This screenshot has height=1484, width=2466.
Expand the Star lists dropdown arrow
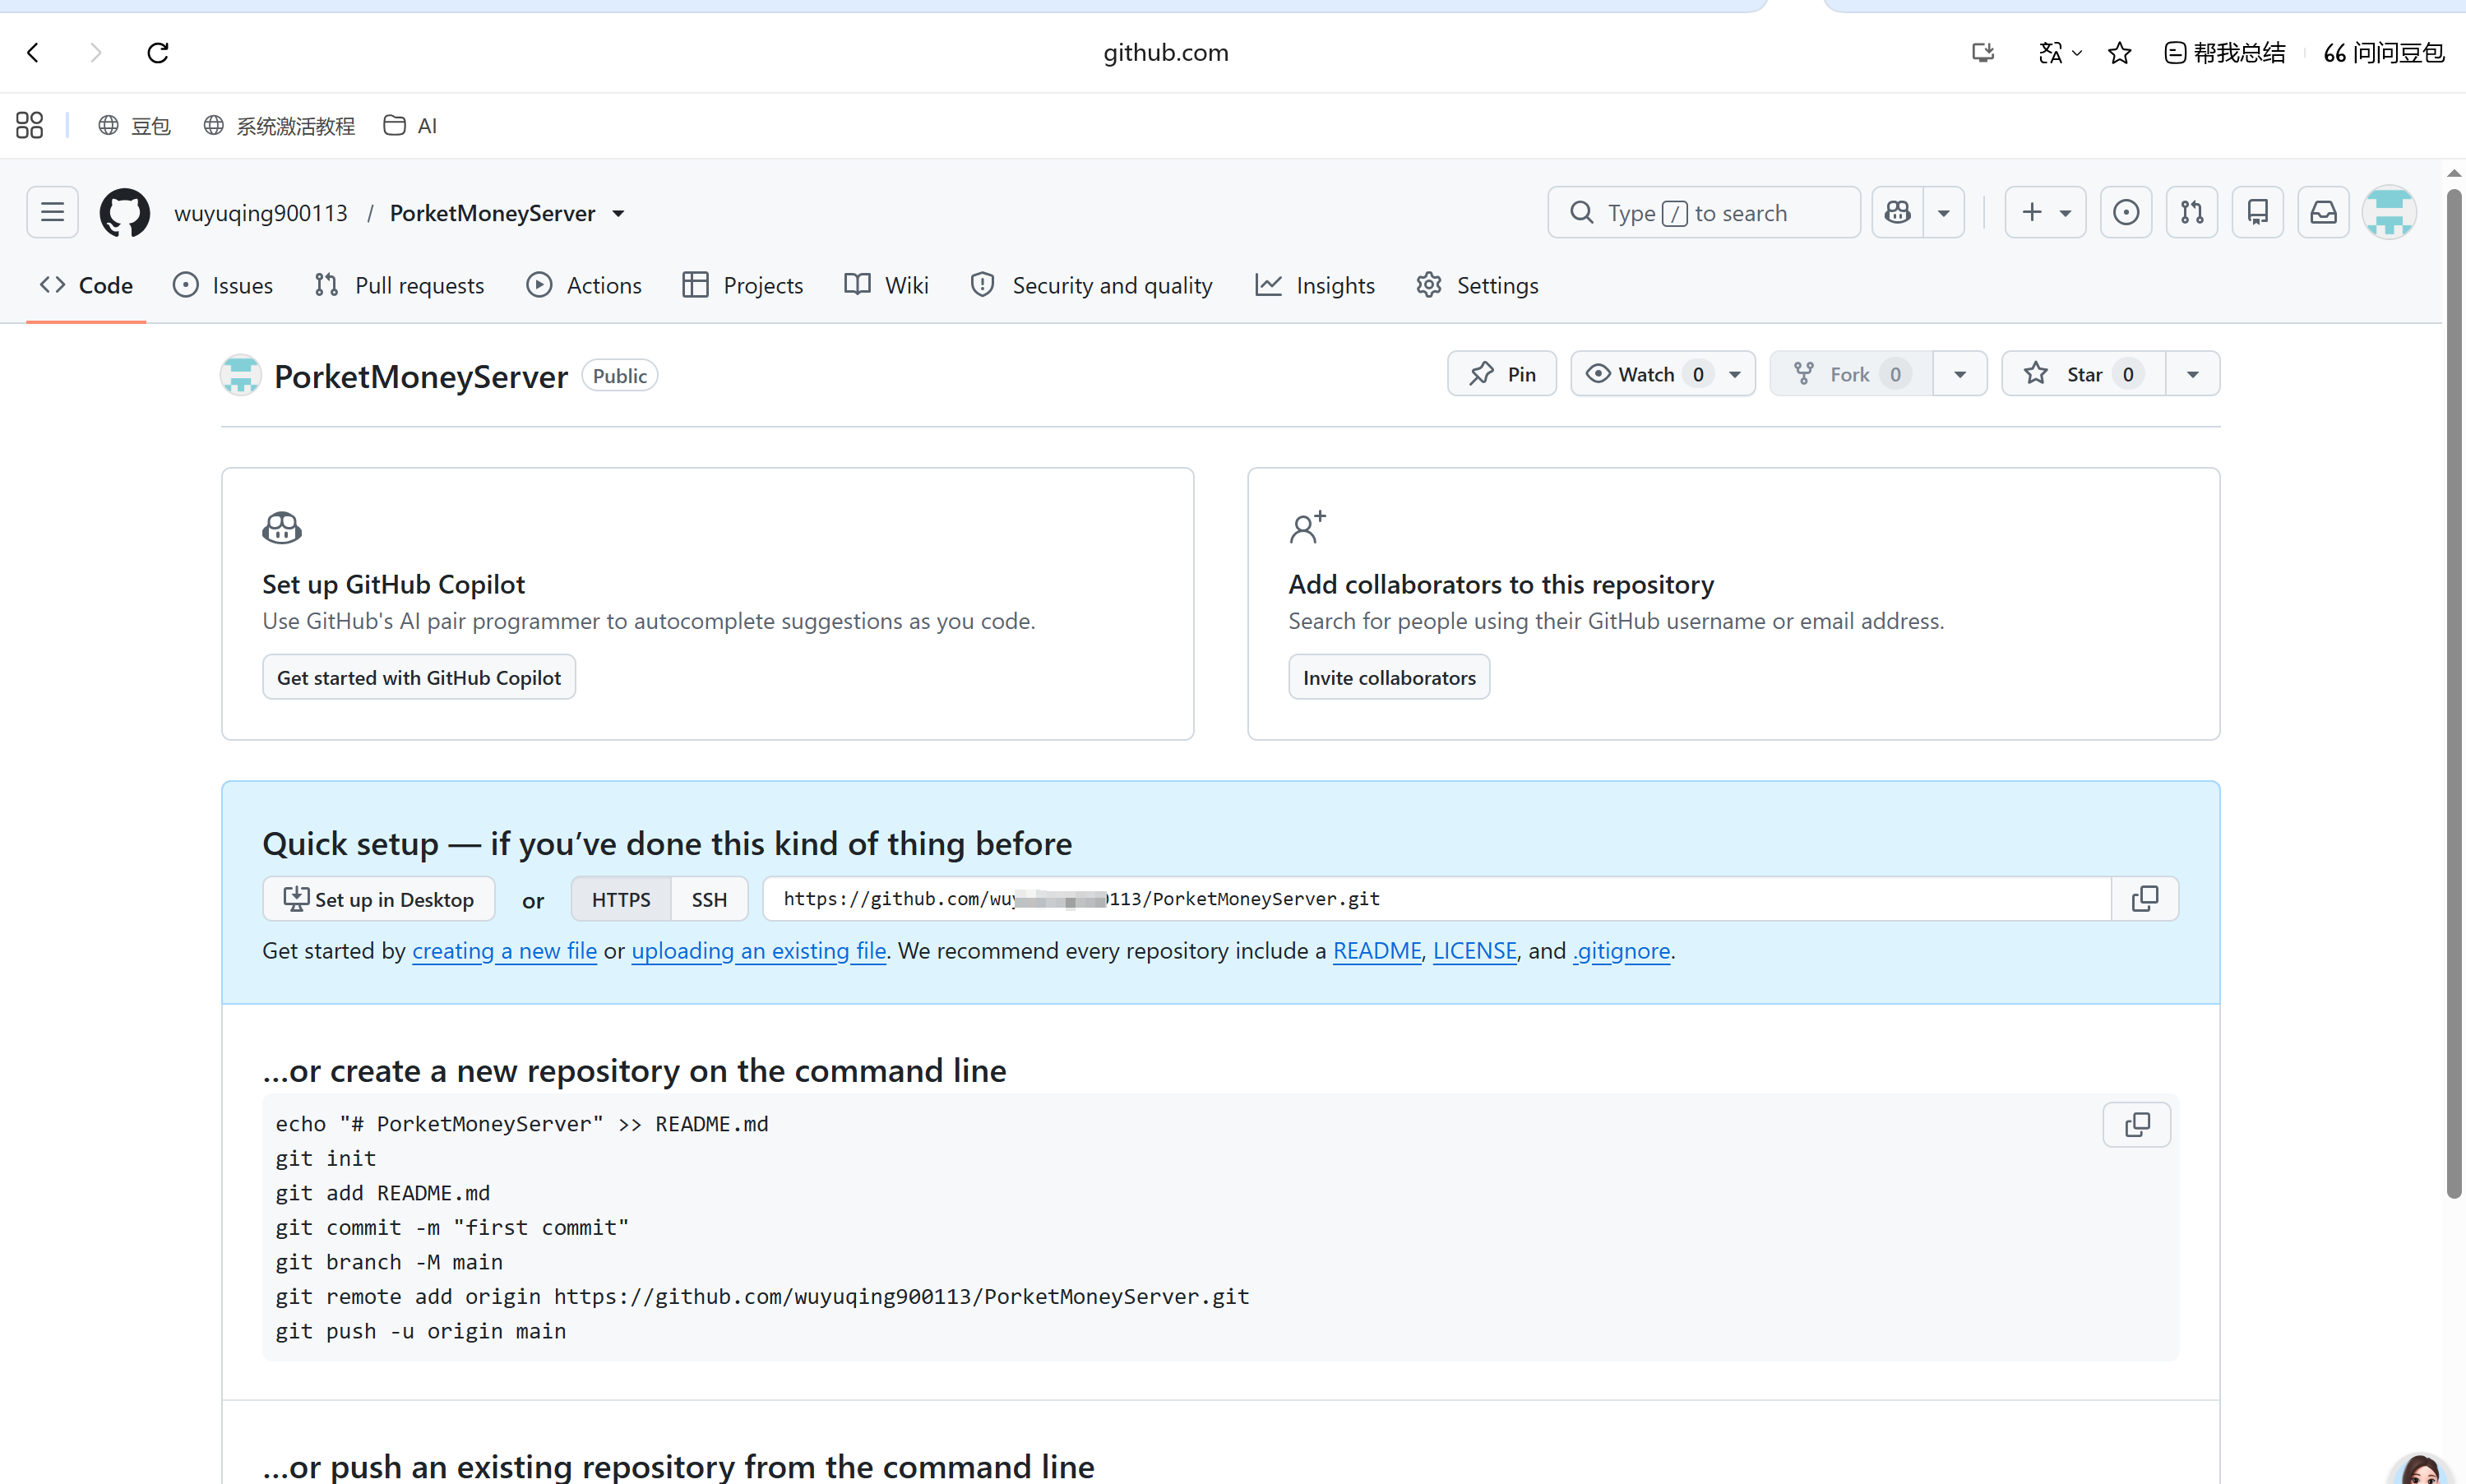coord(2193,374)
